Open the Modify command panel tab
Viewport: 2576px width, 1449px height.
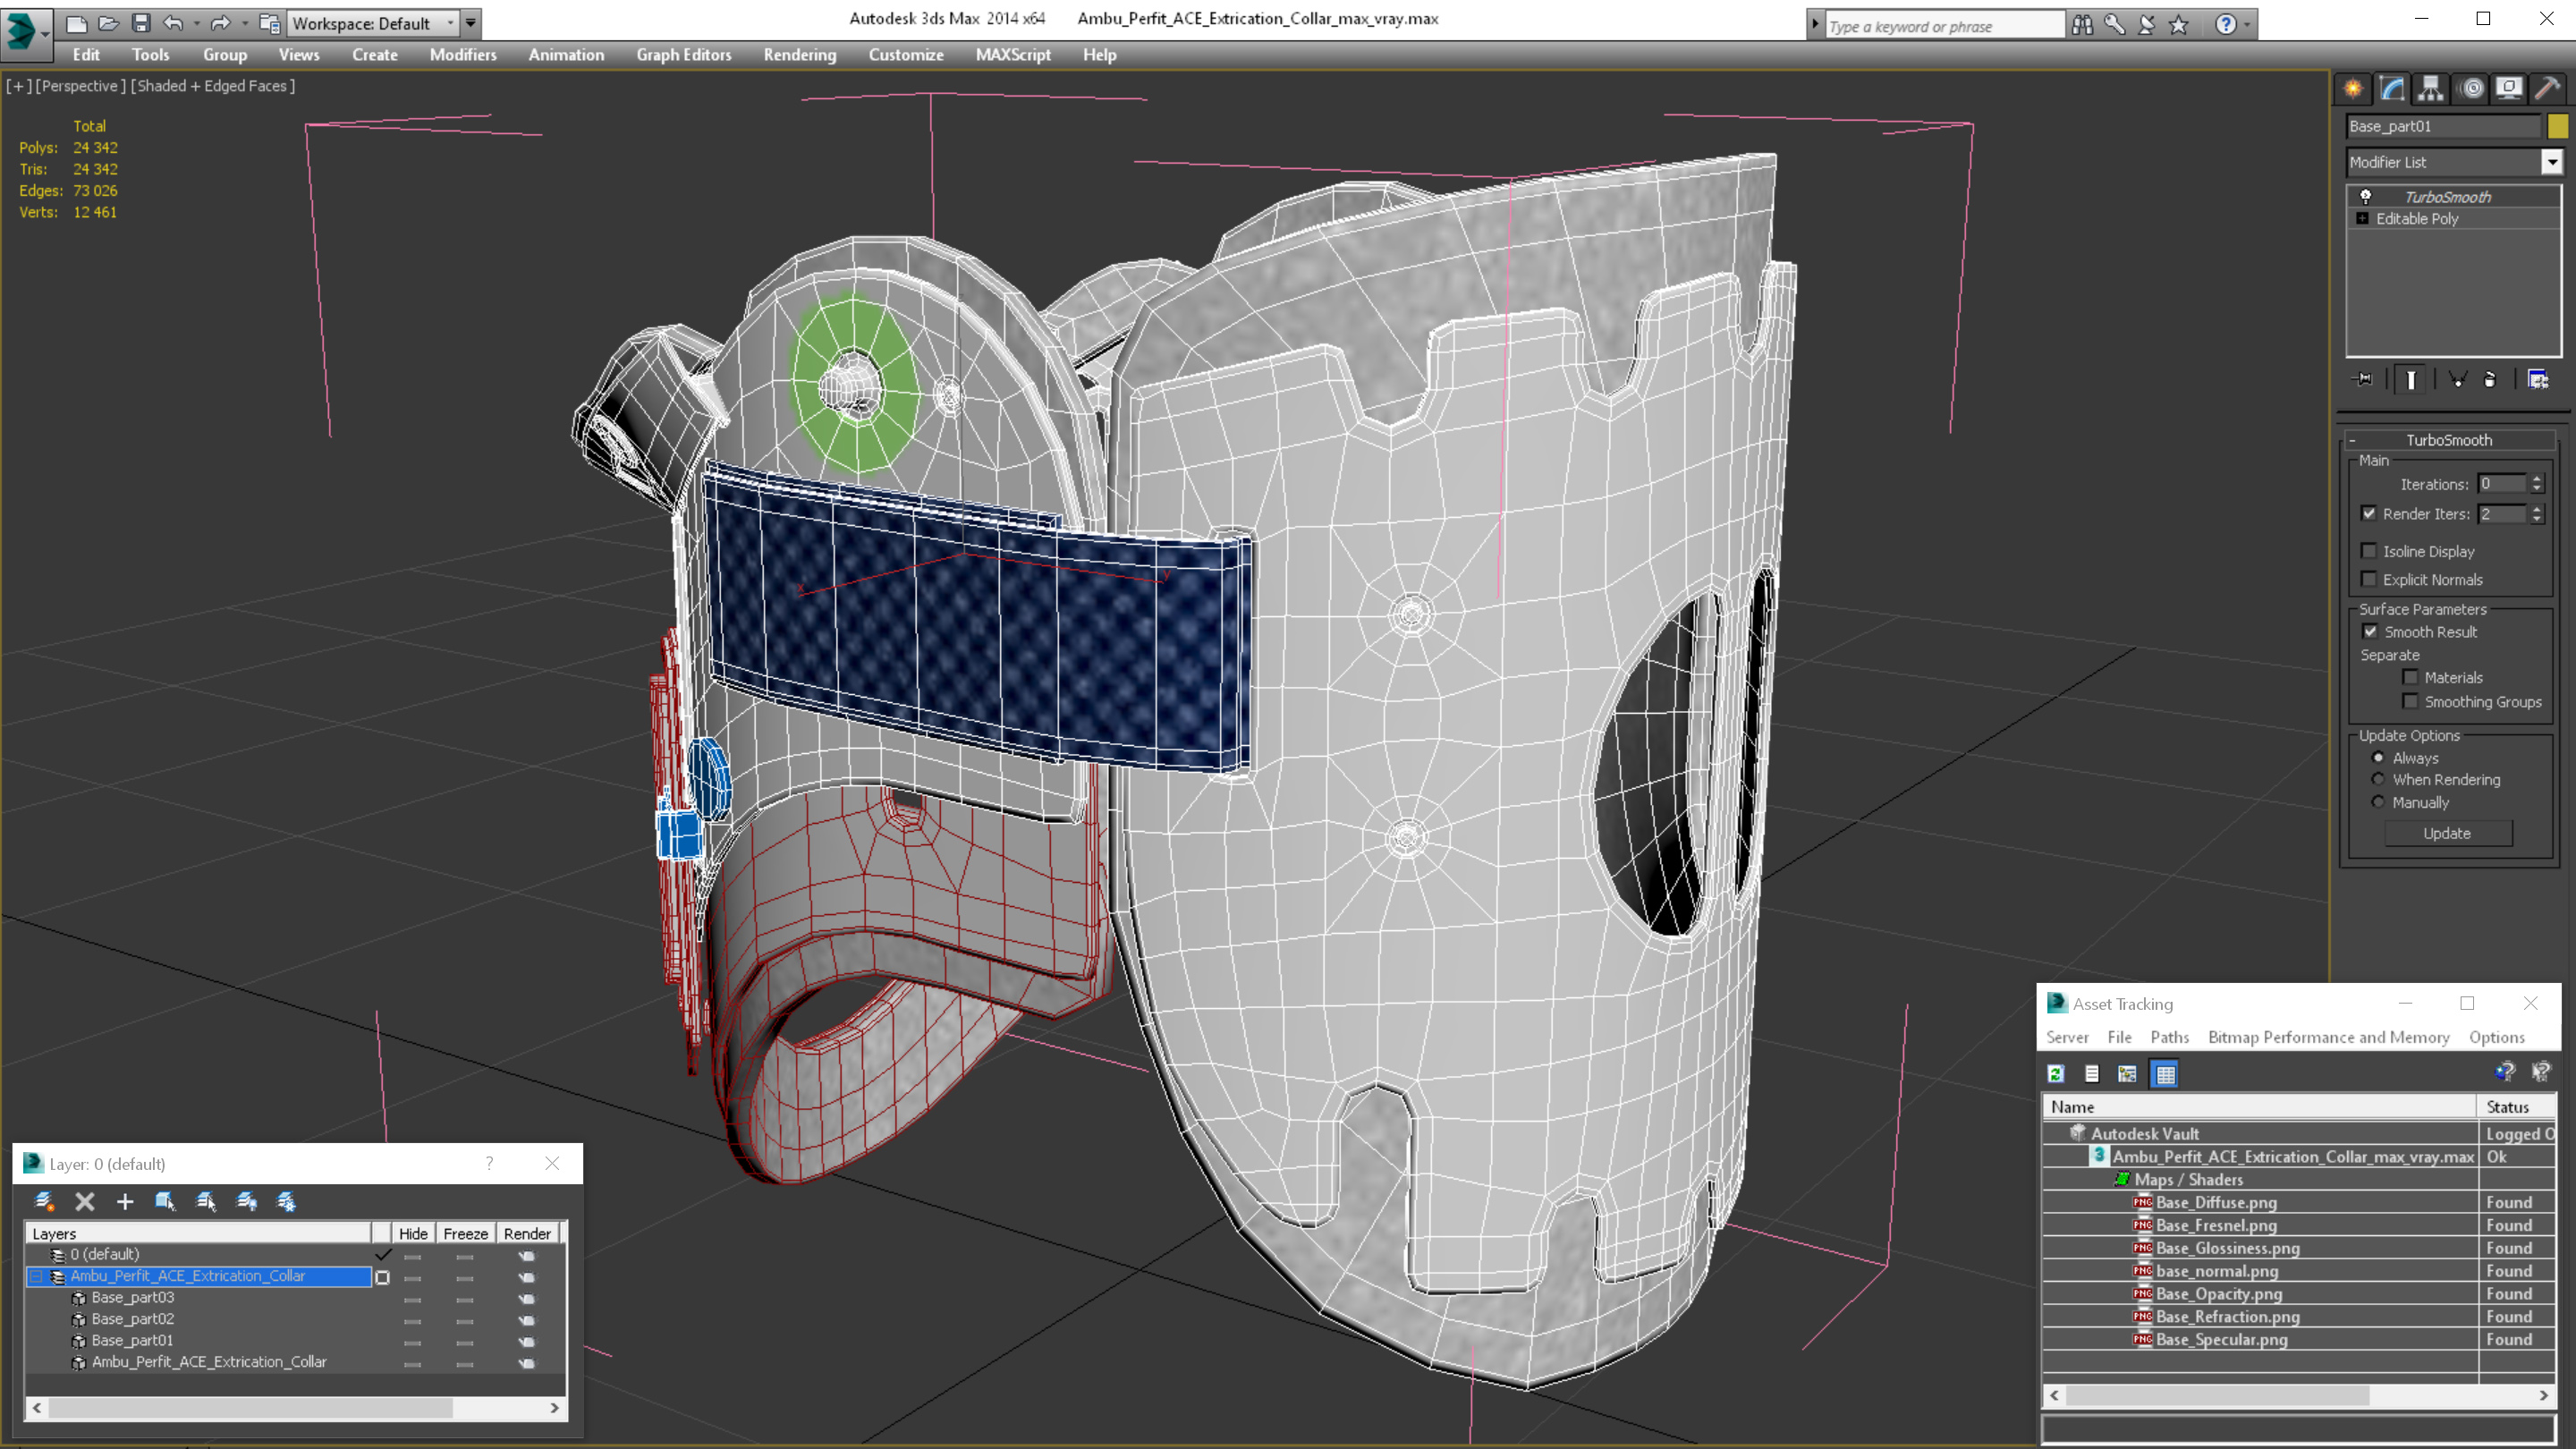(2392, 89)
